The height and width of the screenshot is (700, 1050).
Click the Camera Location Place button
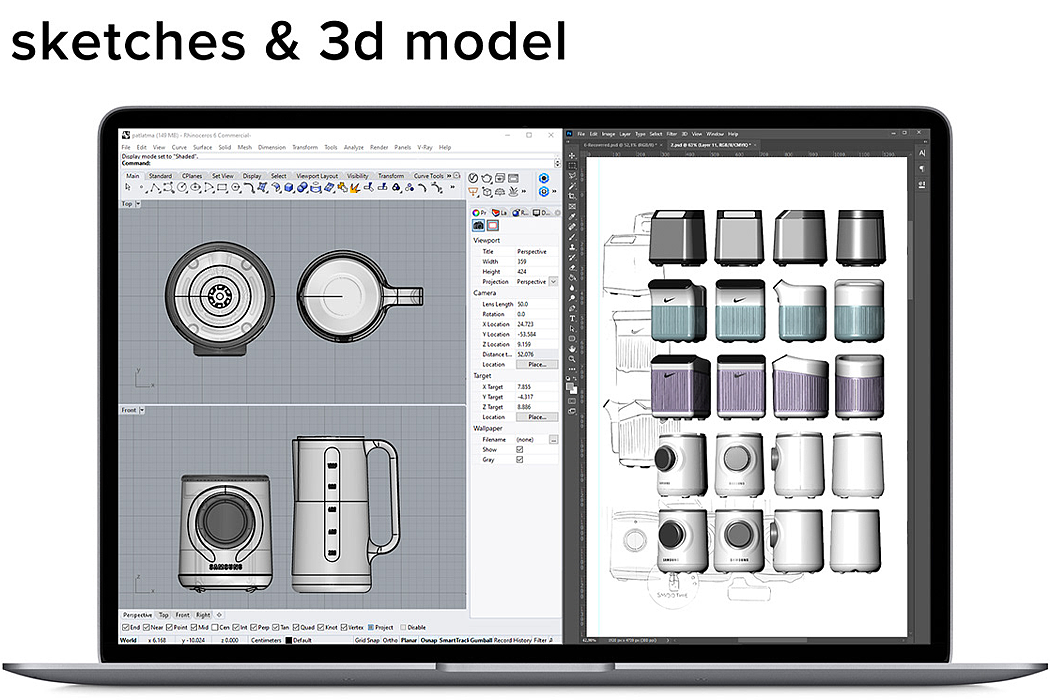coord(536,364)
